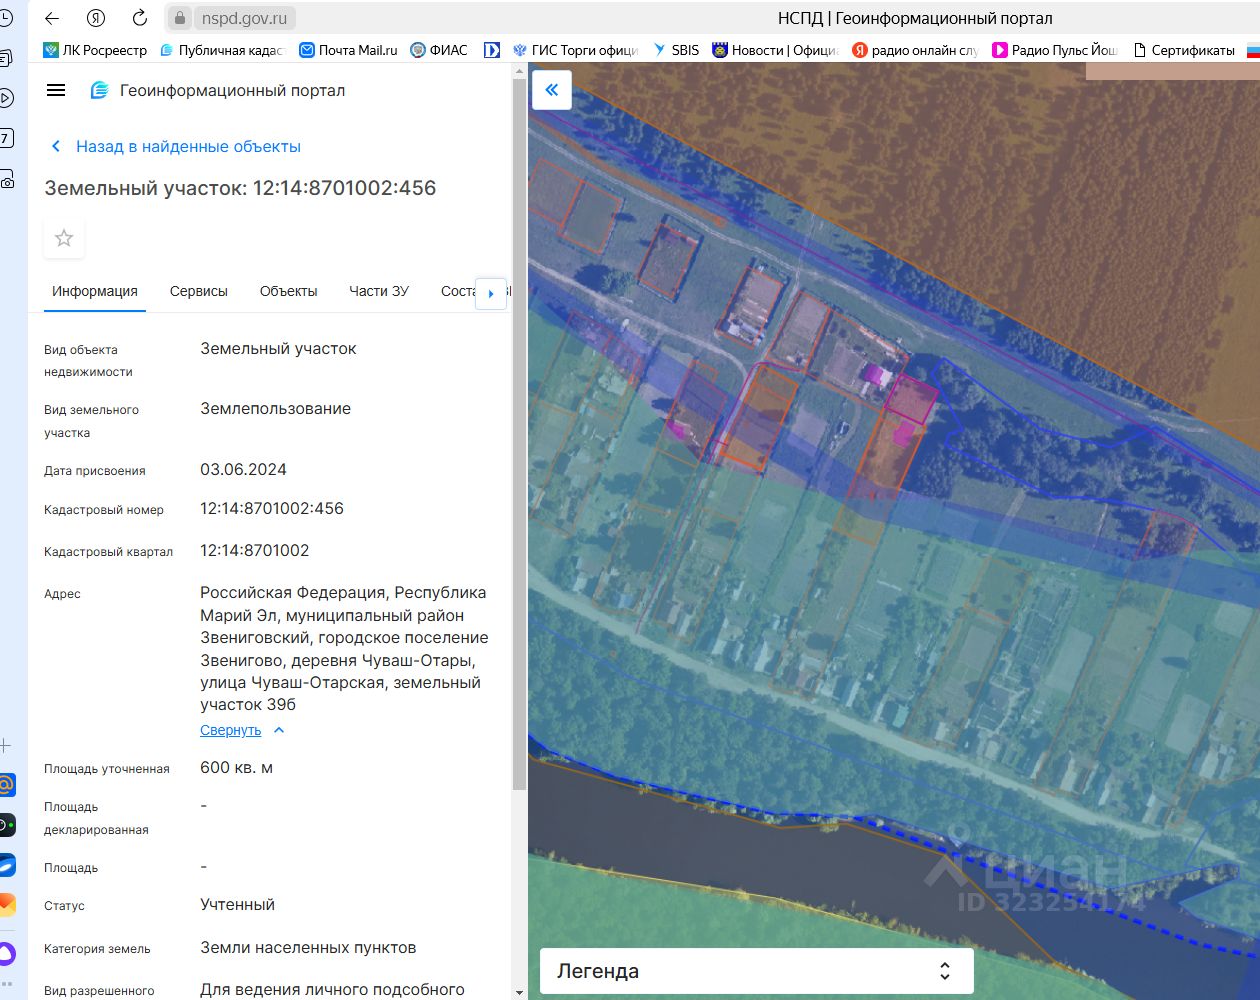This screenshot has height=1000, width=1260.
Task: Open the ЛК Росреестр bookmark
Action: click(x=95, y=50)
